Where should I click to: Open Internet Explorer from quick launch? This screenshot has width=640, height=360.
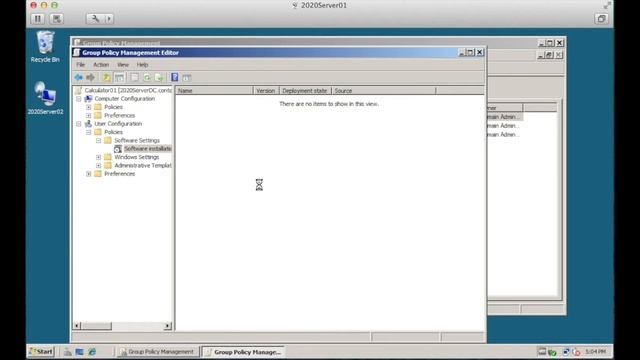(x=92, y=352)
